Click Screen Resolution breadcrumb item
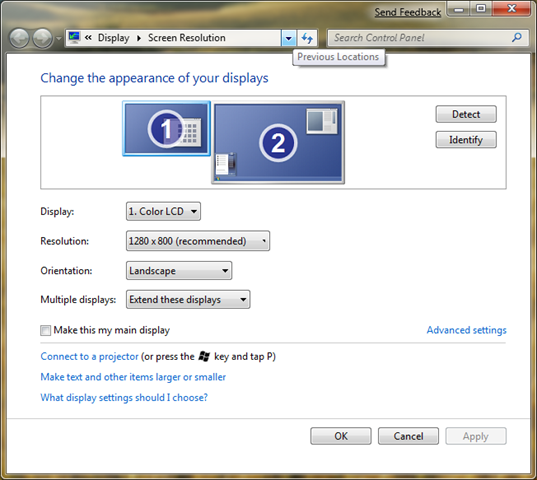The height and width of the screenshot is (480, 537). 187,38
